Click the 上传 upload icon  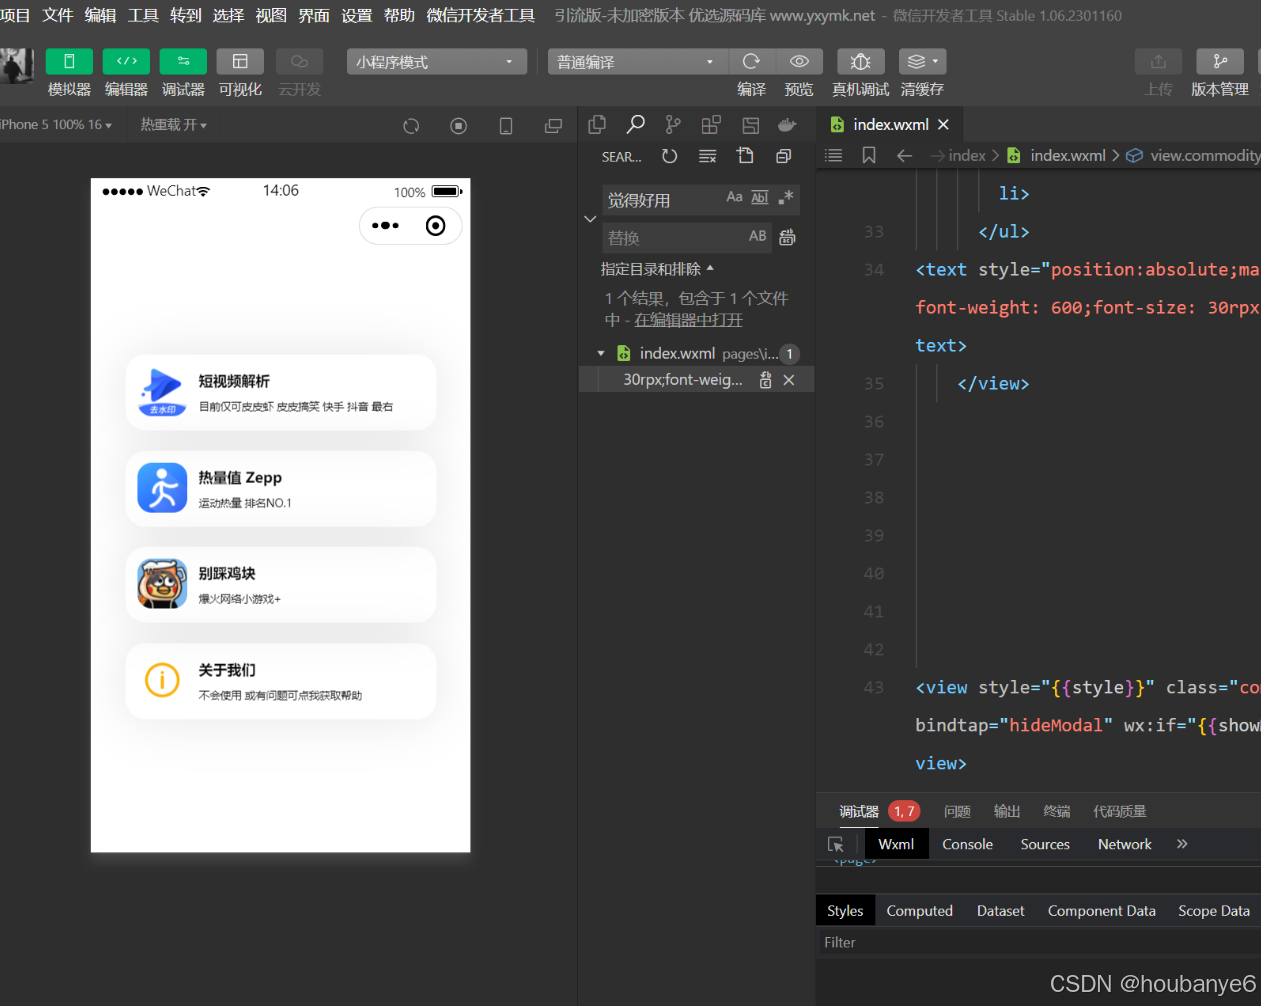tap(1158, 61)
